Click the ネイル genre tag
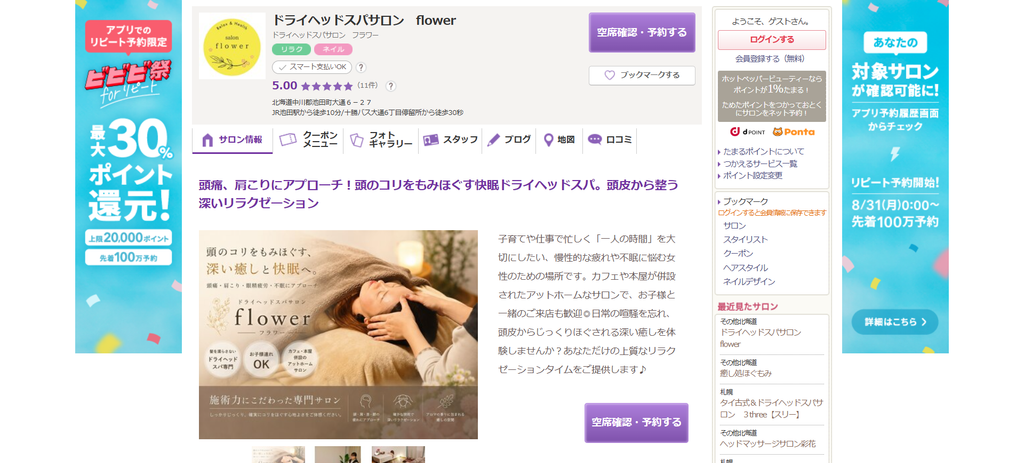This screenshot has height=463, width=1024. pos(333,49)
